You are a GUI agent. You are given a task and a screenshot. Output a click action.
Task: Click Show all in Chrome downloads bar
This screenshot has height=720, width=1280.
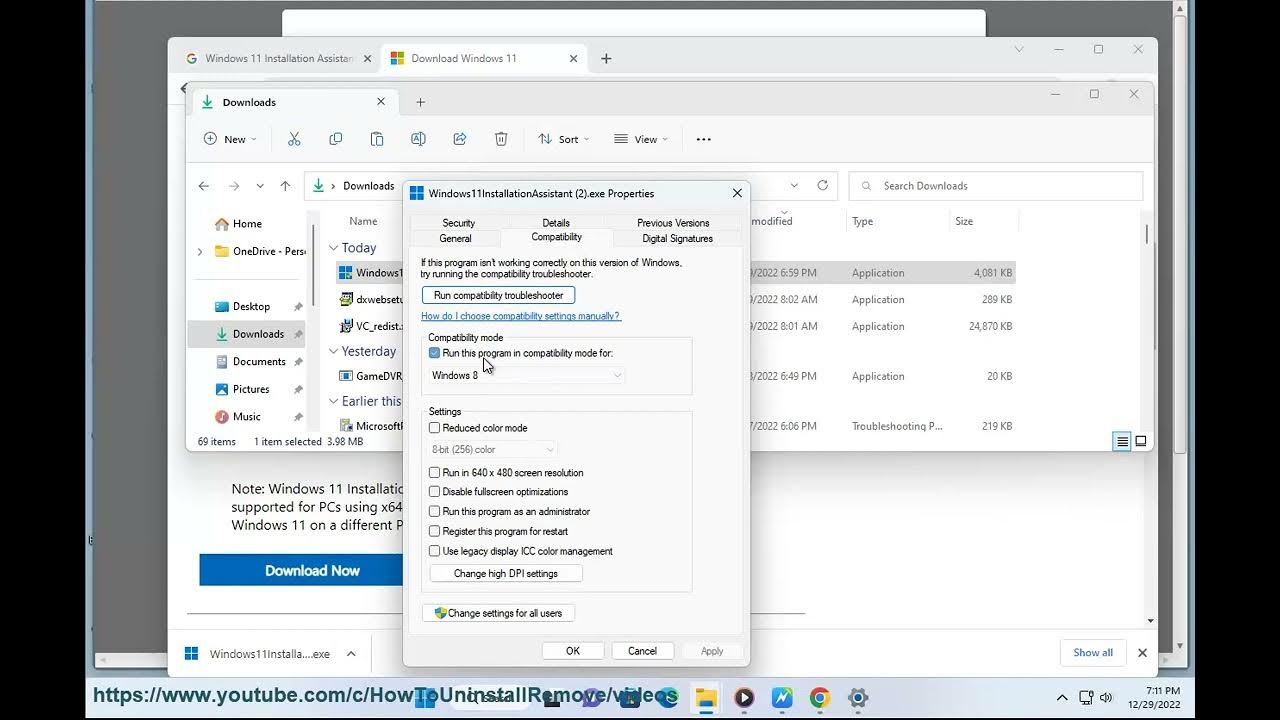tap(1093, 652)
